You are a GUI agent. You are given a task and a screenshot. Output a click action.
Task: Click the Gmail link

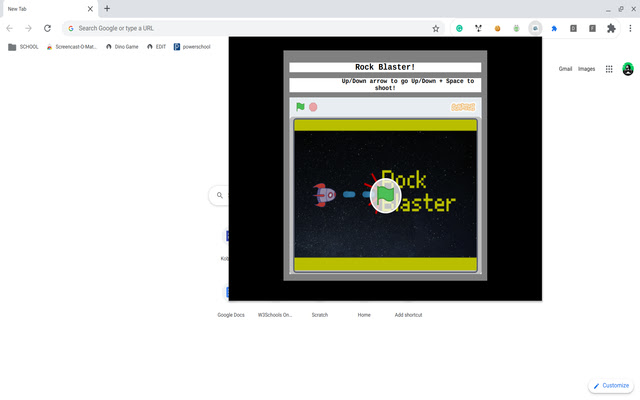[565, 69]
